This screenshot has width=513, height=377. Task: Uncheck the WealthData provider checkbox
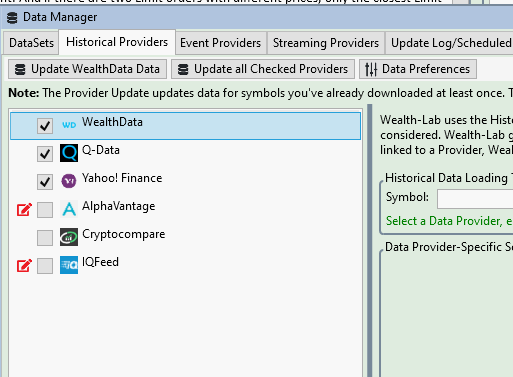click(45, 126)
